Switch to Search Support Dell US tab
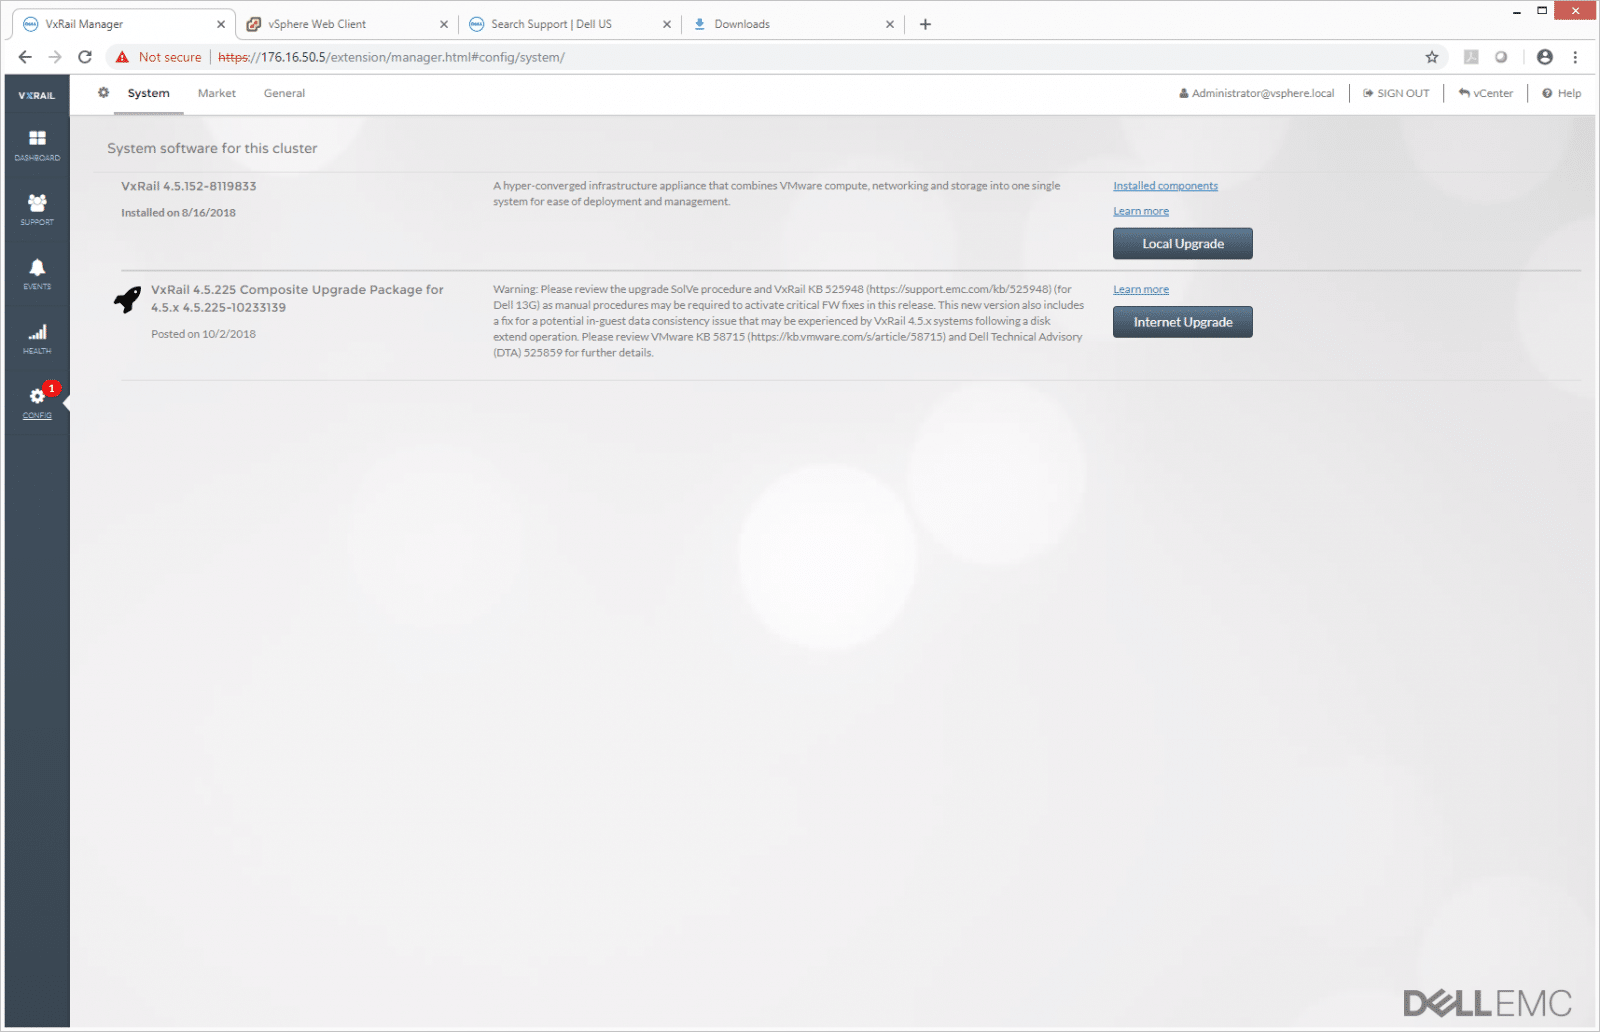Image resolution: width=1600 pixels, height=1032 pixels. click(x=570, y=24)
